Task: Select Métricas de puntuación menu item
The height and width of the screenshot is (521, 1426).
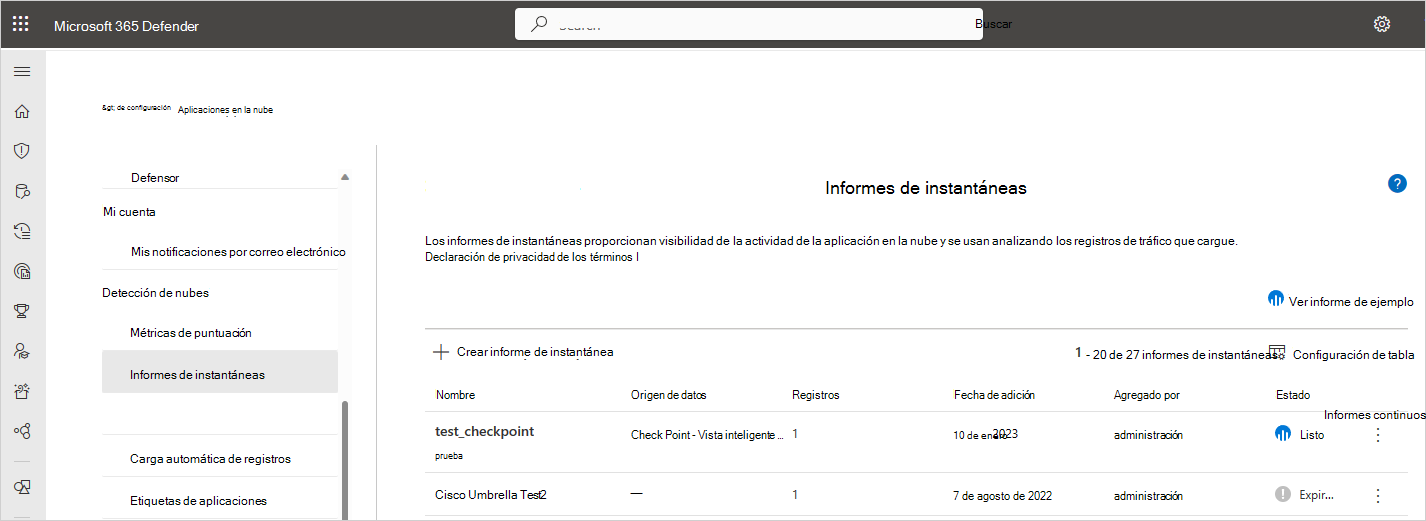Action: click(191, 332)
